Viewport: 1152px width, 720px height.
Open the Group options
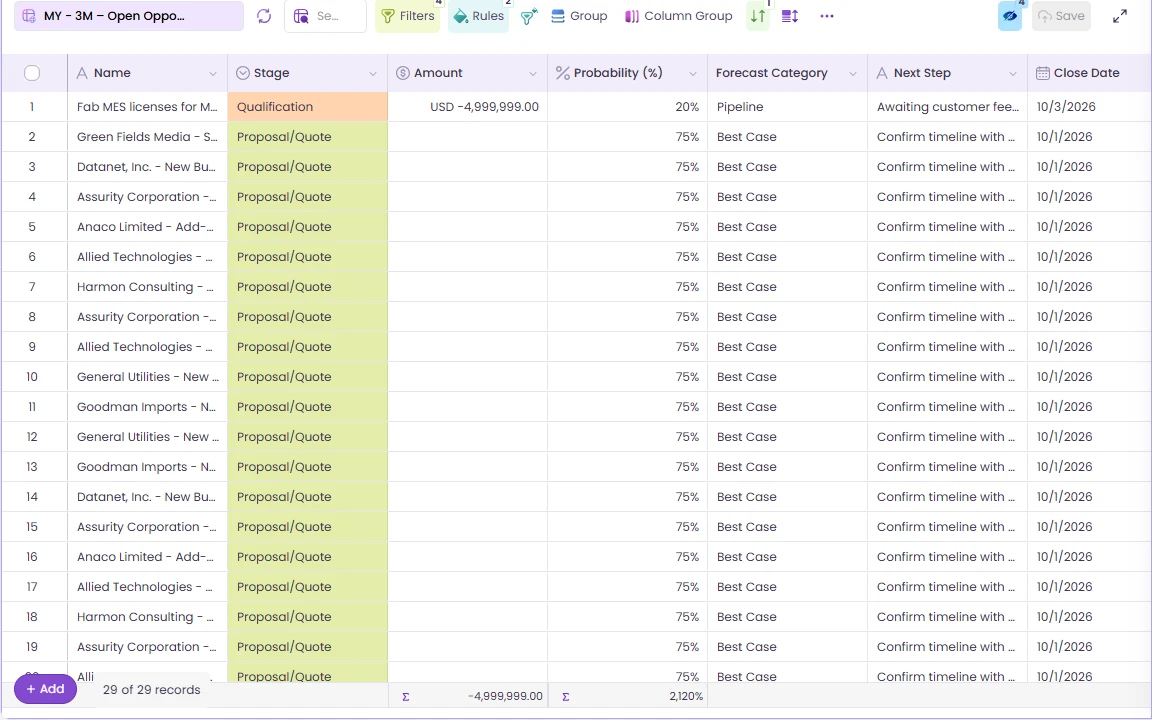pos(579,16)
